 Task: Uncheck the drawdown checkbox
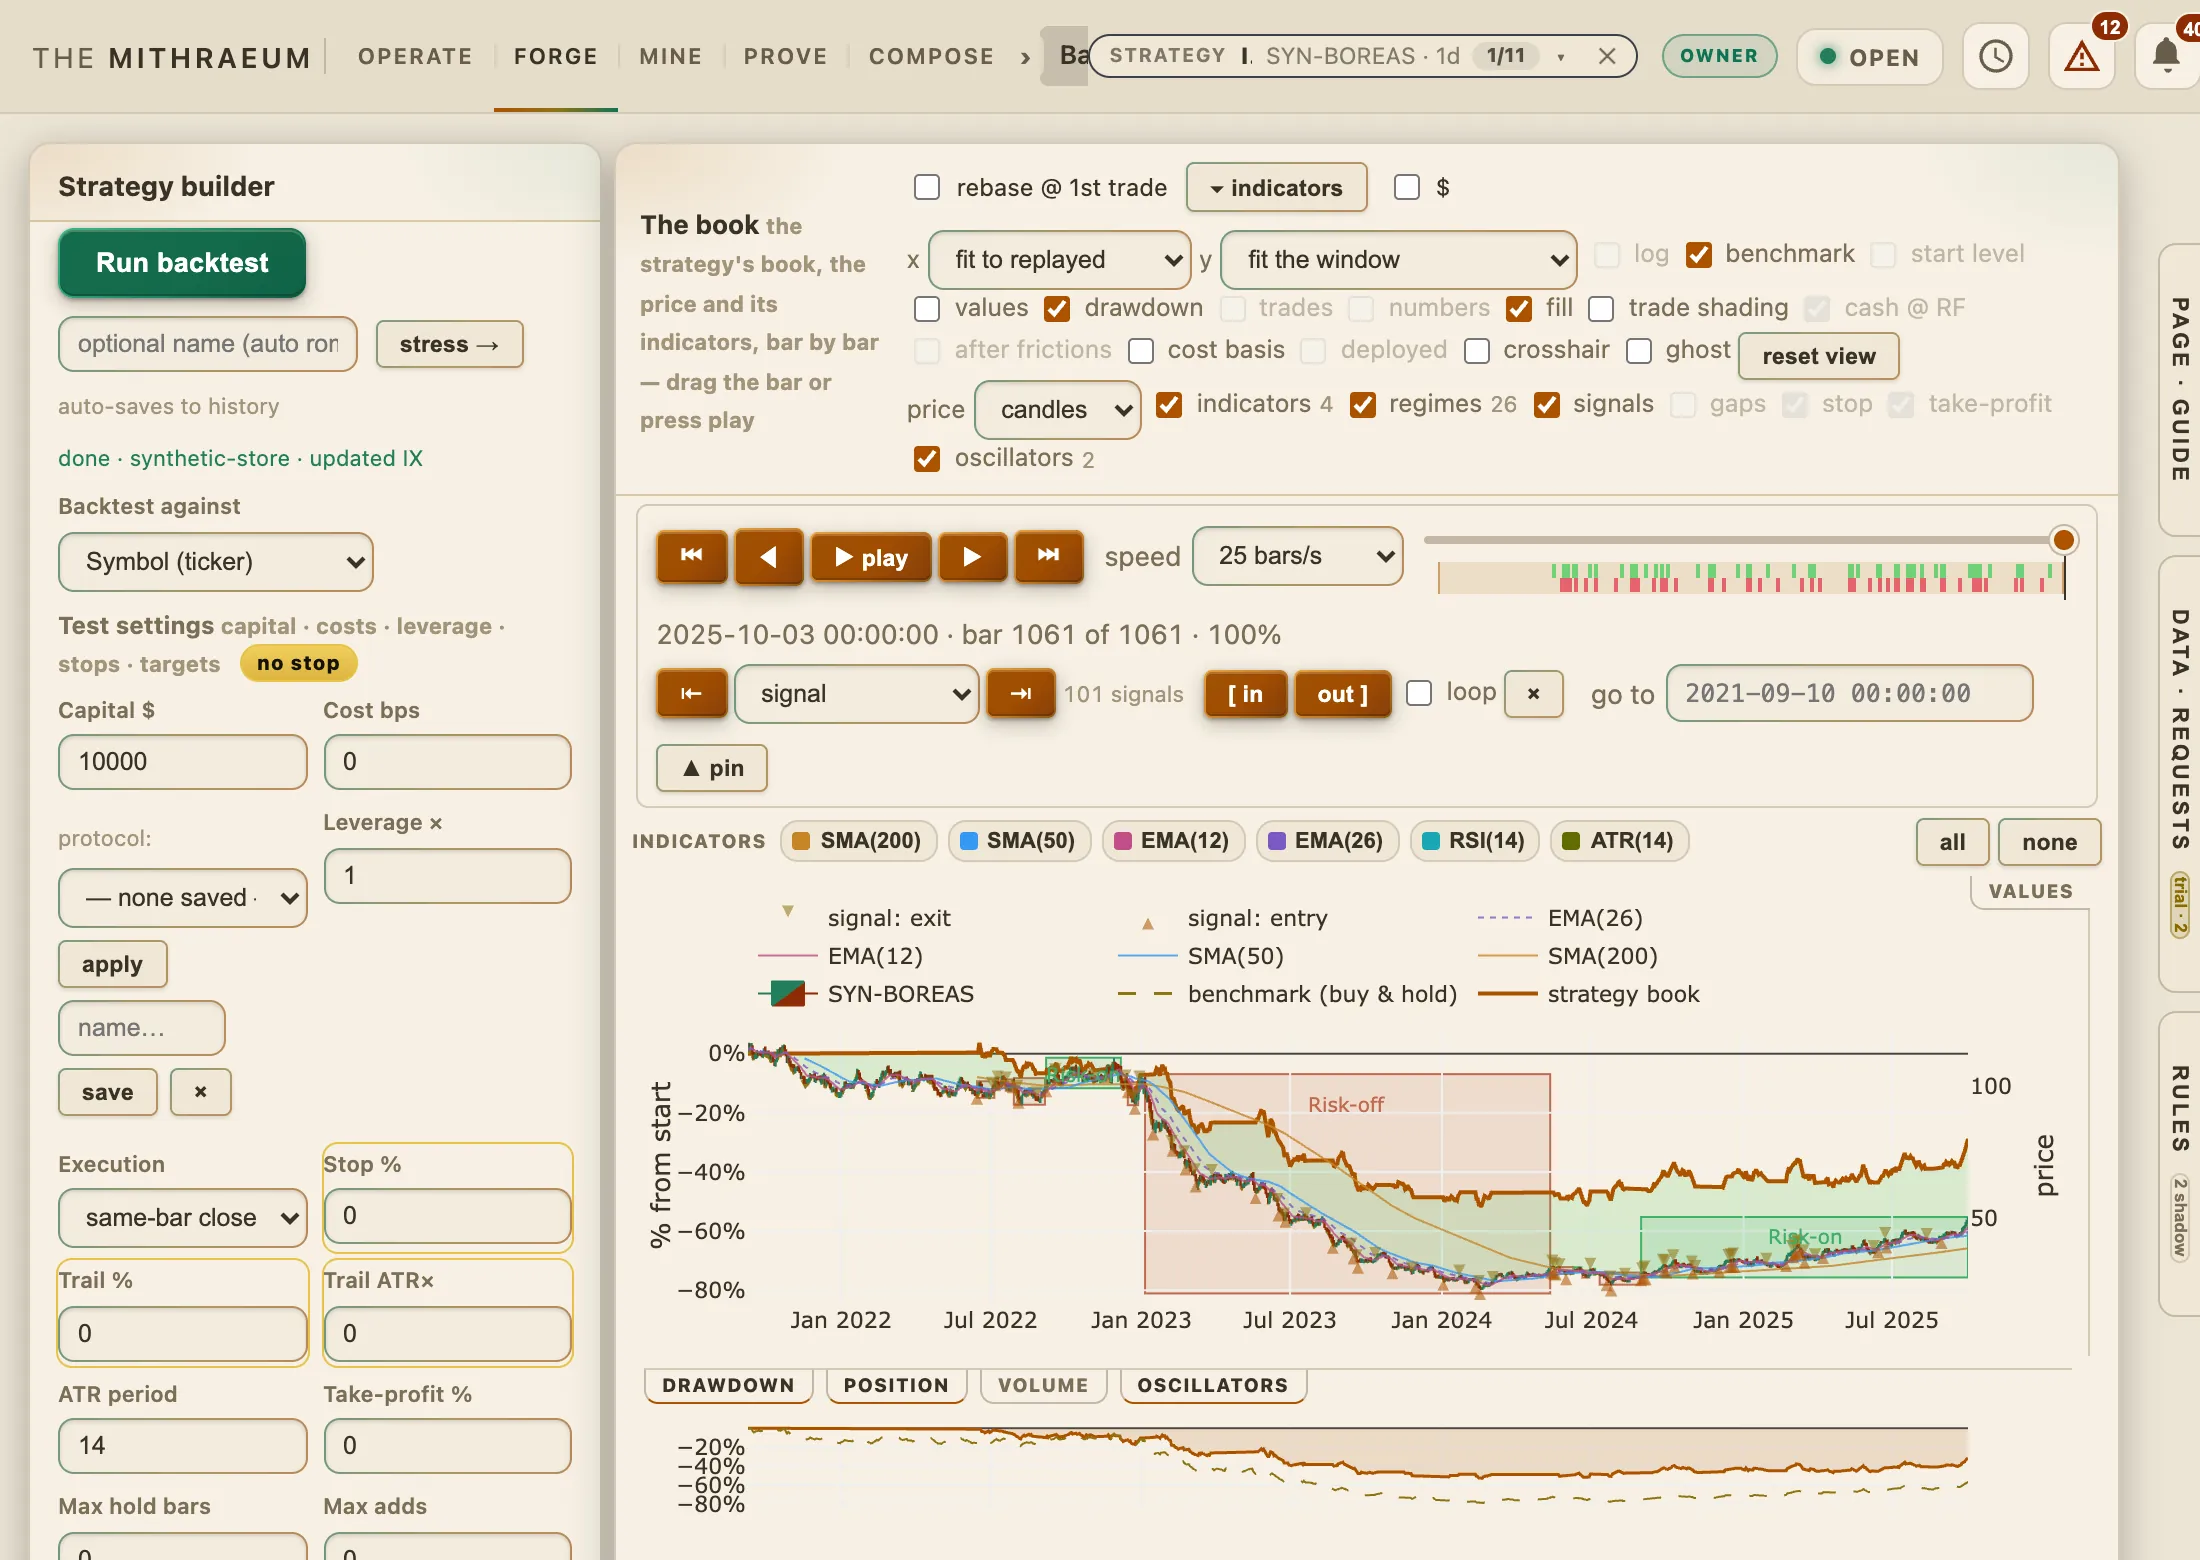tap(1057, 309)
